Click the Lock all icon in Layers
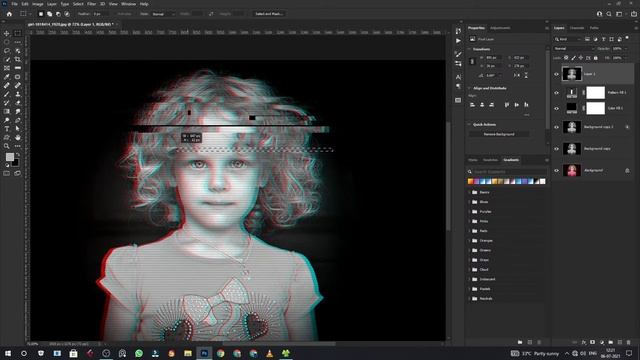 click(596, 58)
